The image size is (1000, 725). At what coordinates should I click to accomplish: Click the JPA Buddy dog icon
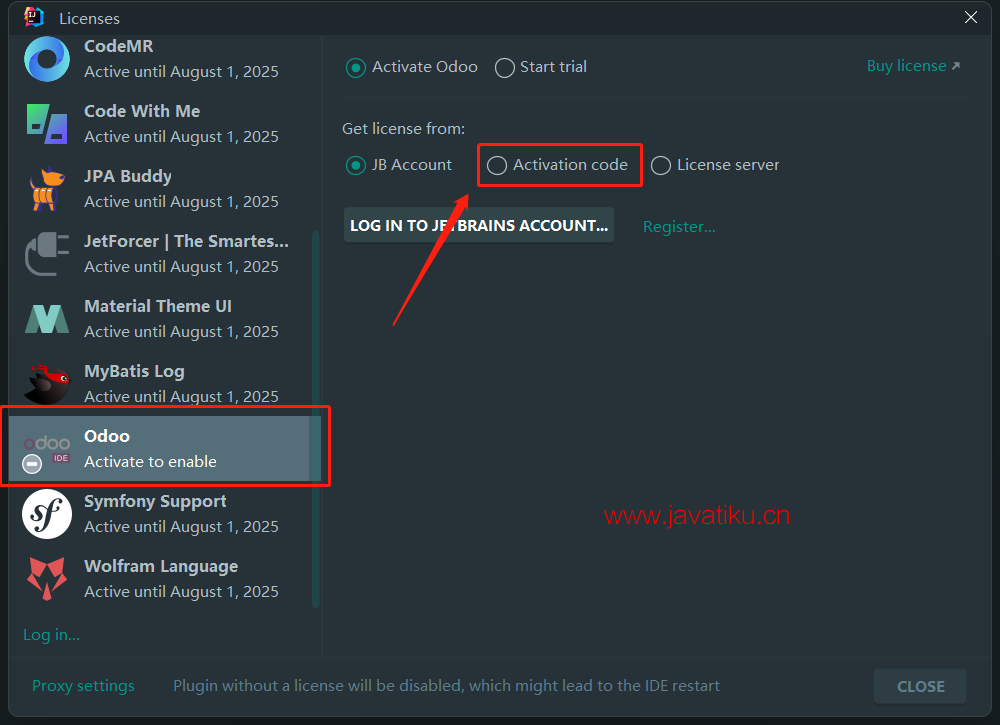click(47, 189)
